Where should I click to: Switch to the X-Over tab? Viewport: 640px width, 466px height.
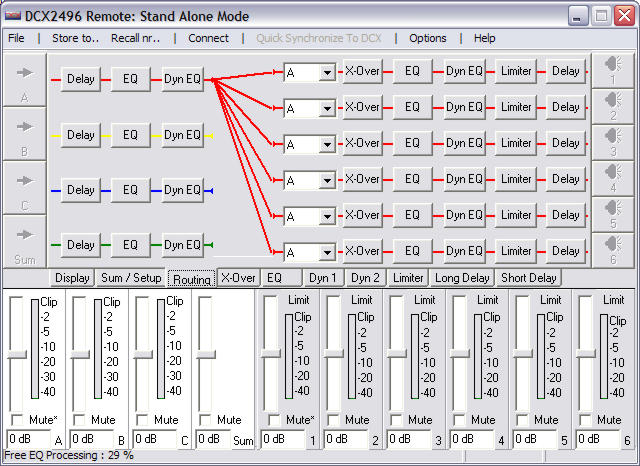point(238,278)
